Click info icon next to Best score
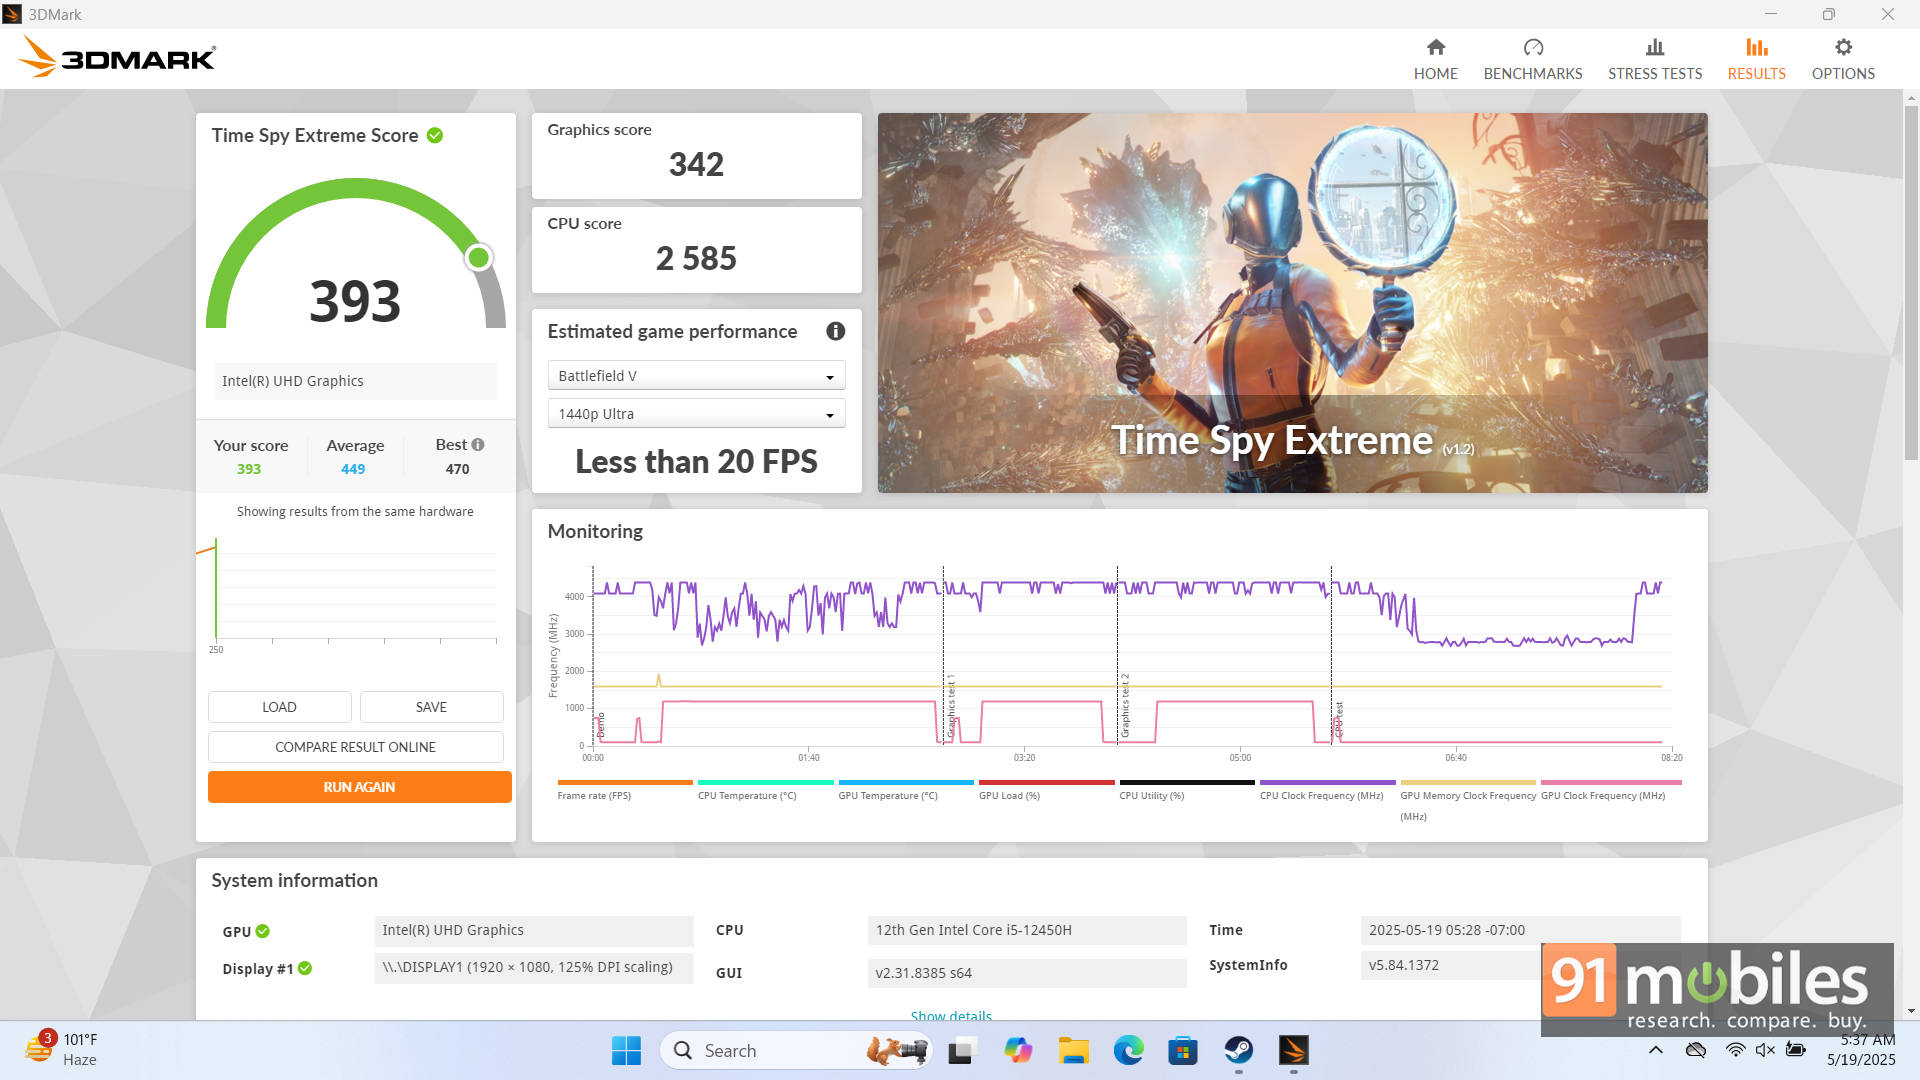This screenshot has height=1080, width=1920. coord(478,444)
